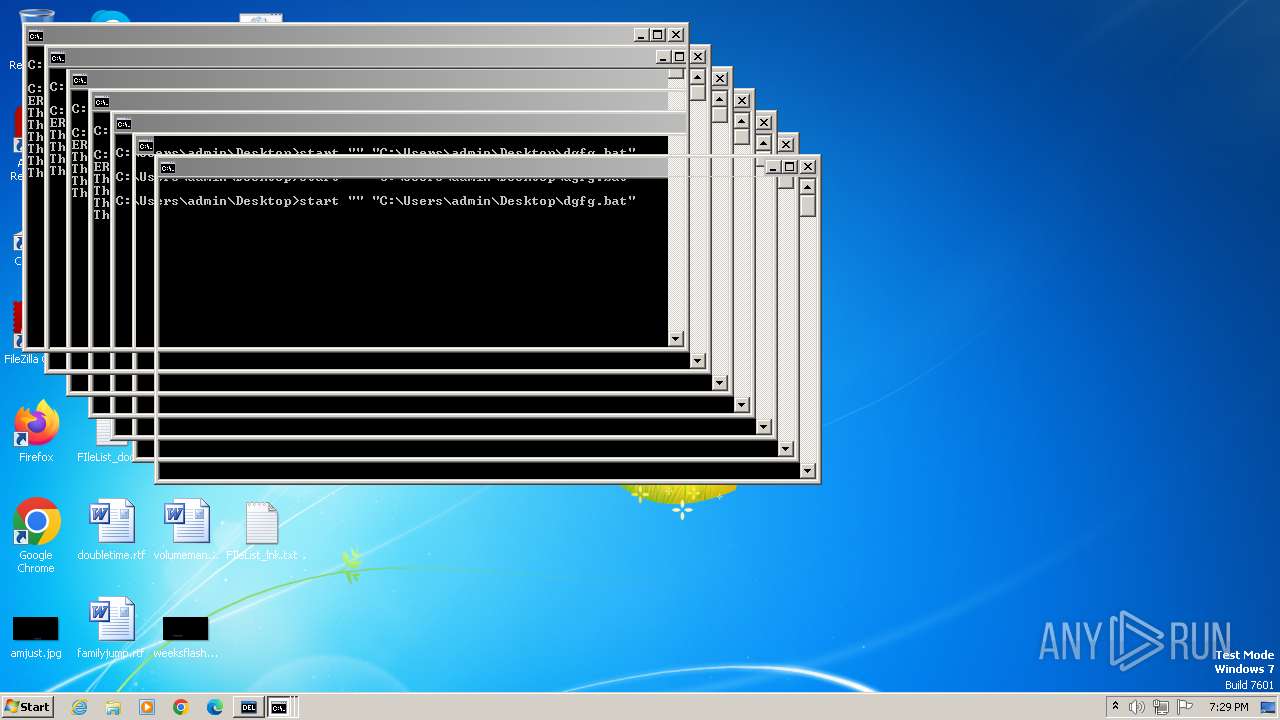
Task: Switch to the cmd.exe taskbar group
Action: pyautogui.click(x=281, y=707)
